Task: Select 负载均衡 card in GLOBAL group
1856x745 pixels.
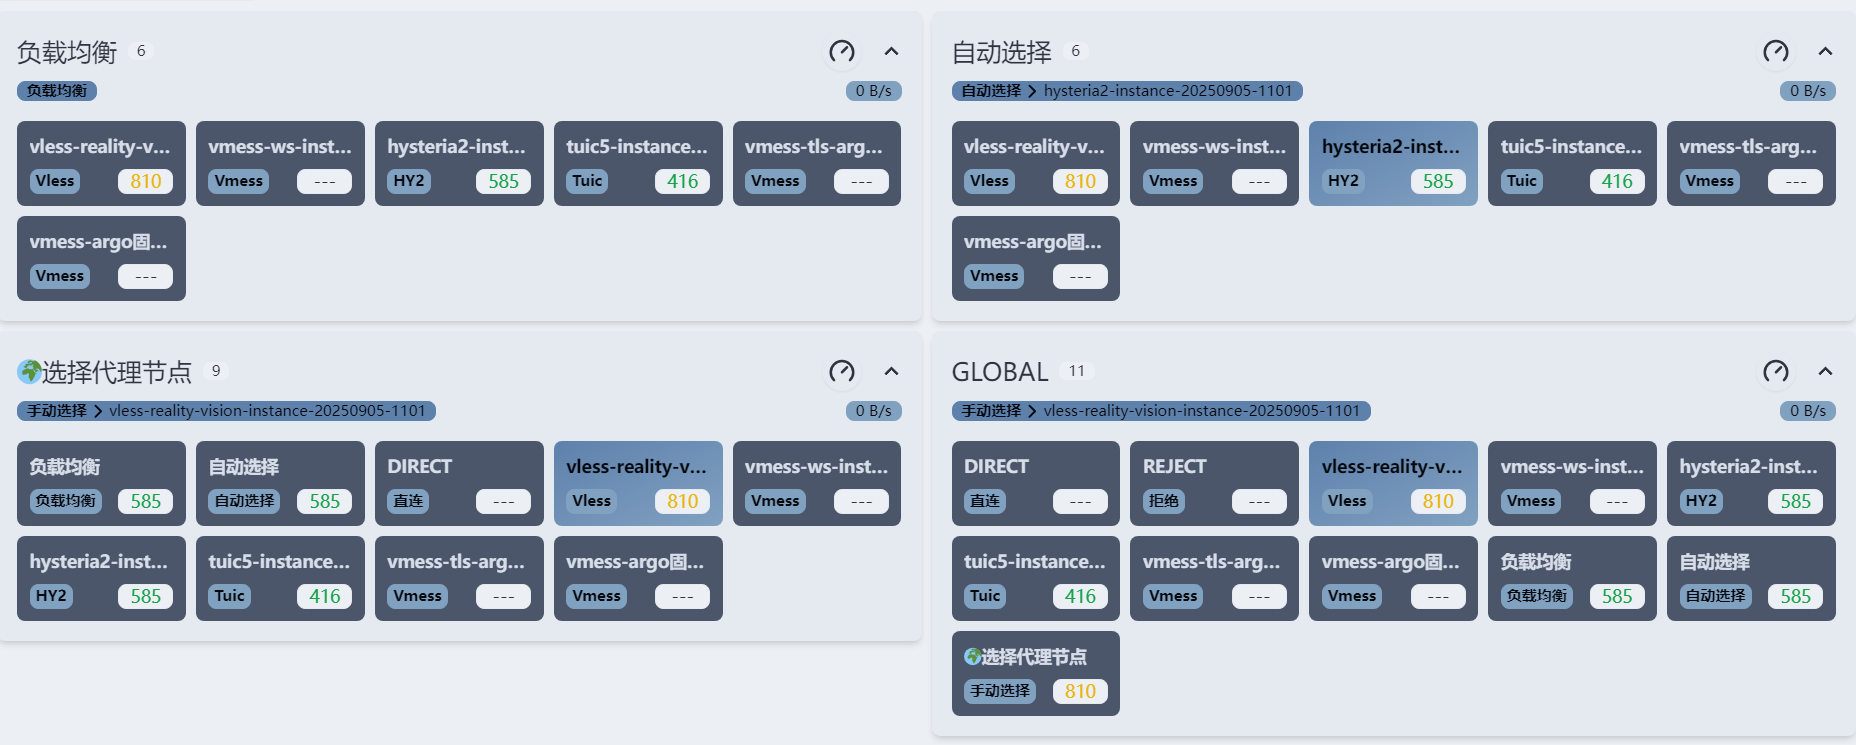Action: click(1572, 578)
